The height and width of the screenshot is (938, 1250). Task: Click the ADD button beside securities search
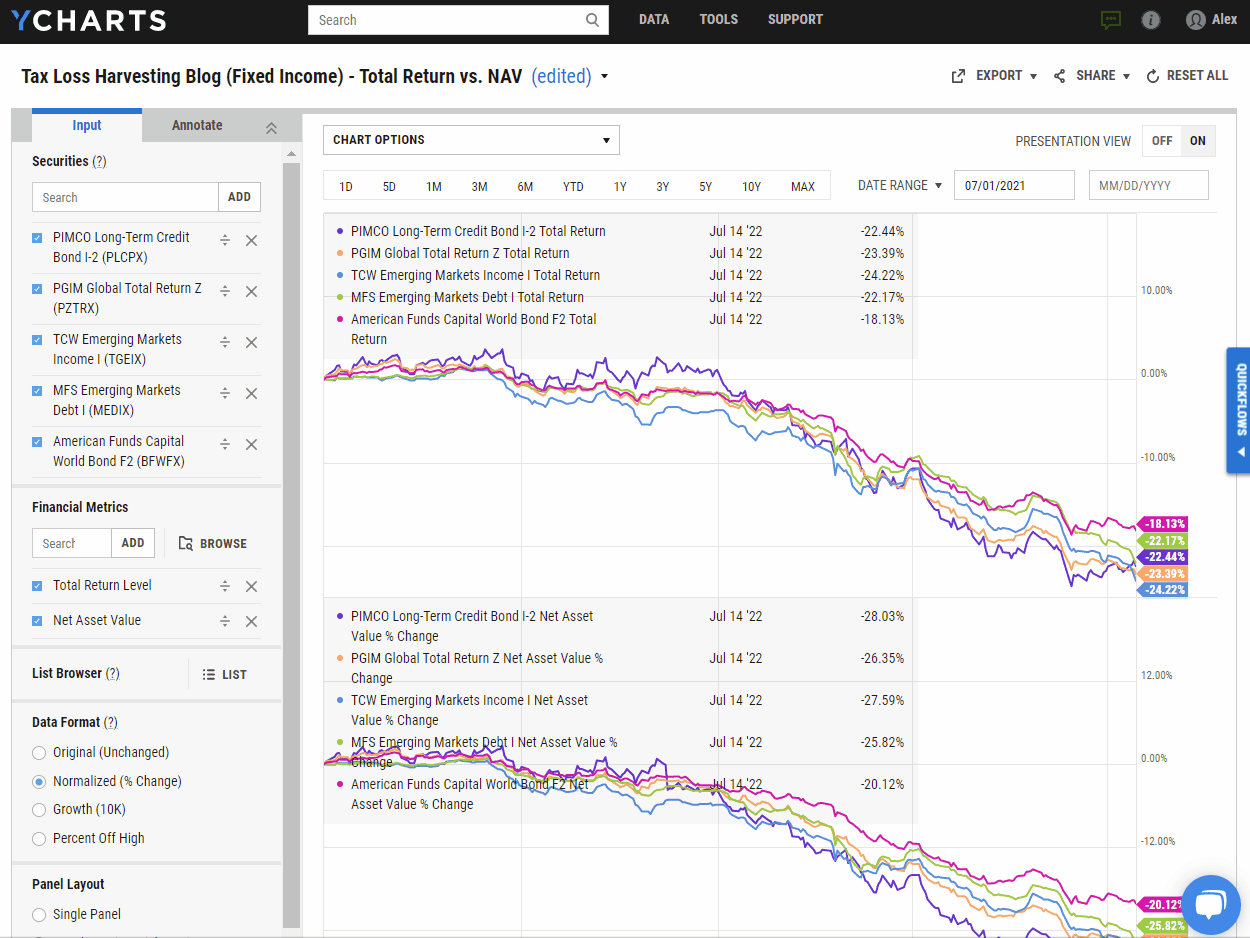239,196
